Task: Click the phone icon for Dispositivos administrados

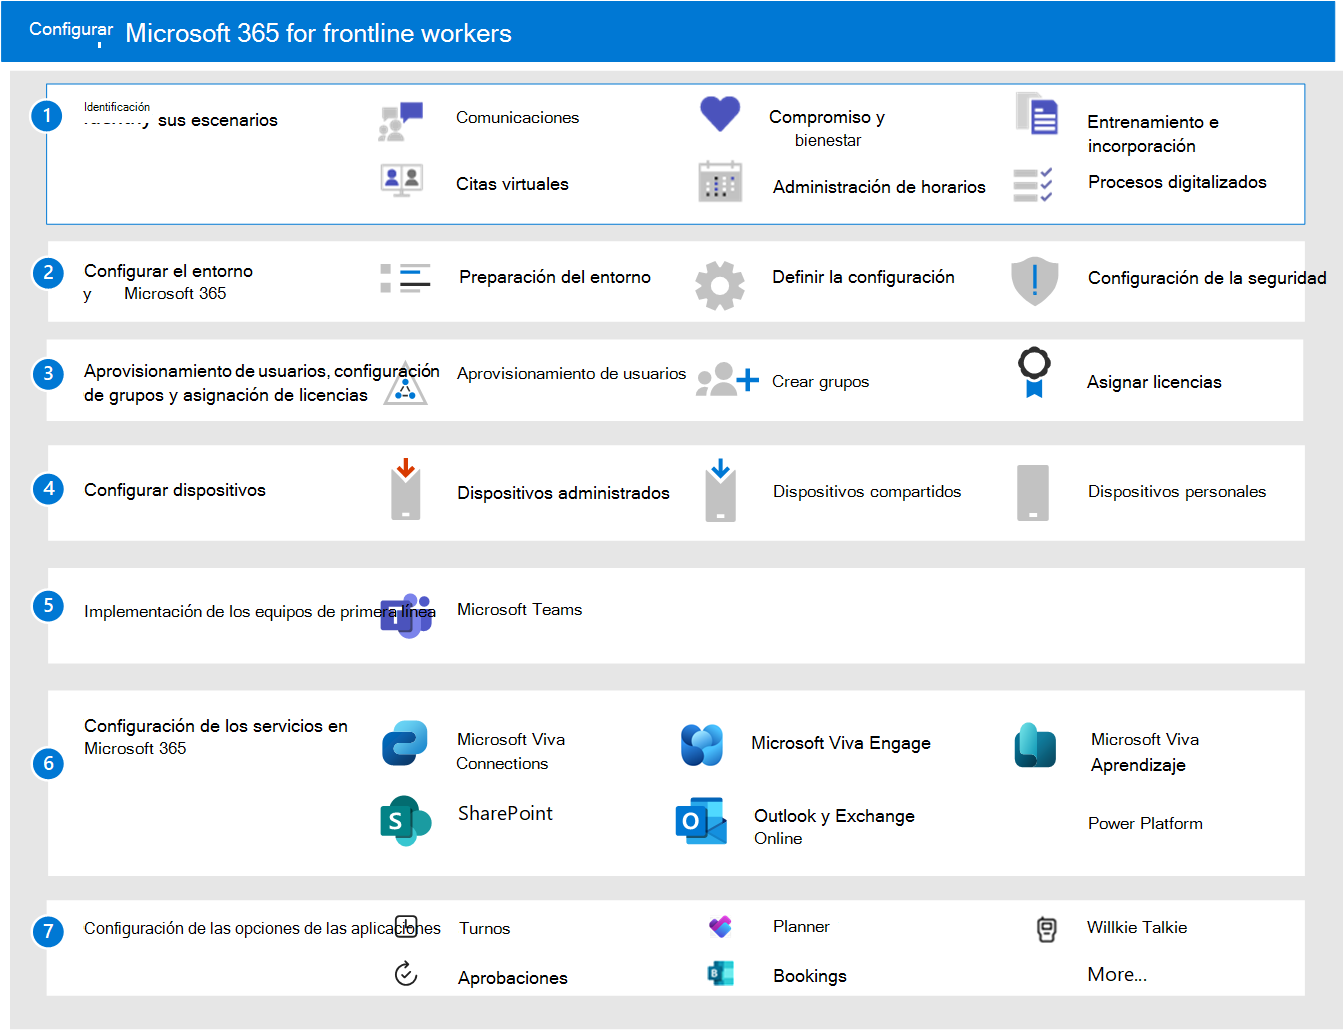Action: (x=406, y=489)
